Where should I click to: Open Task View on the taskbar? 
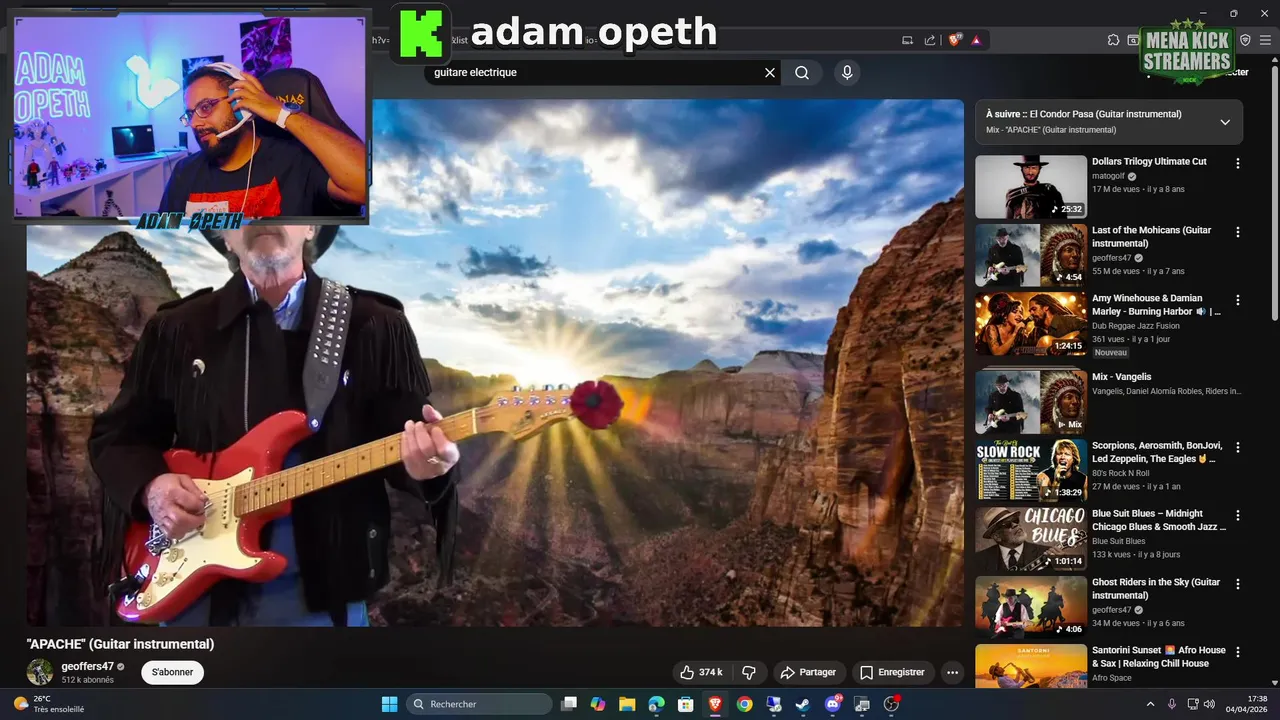(569, 704)
